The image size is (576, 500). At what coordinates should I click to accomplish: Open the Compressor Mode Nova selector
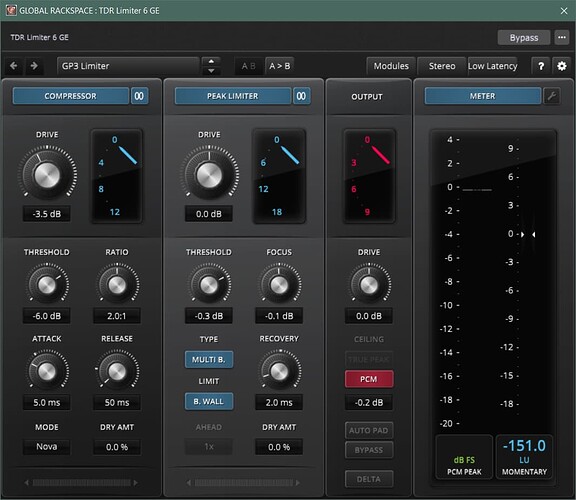(x=46, y=447)
